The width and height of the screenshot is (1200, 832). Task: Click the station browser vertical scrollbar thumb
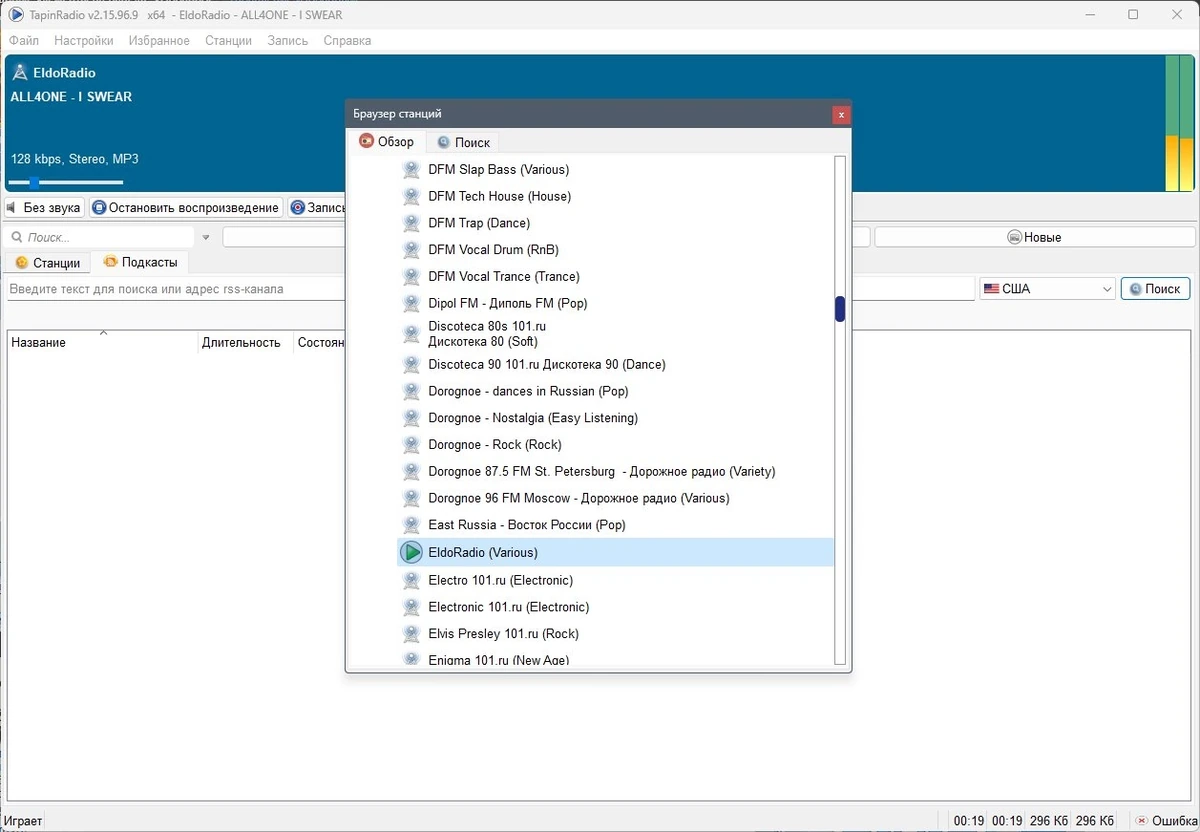click(x=840, y=309)
